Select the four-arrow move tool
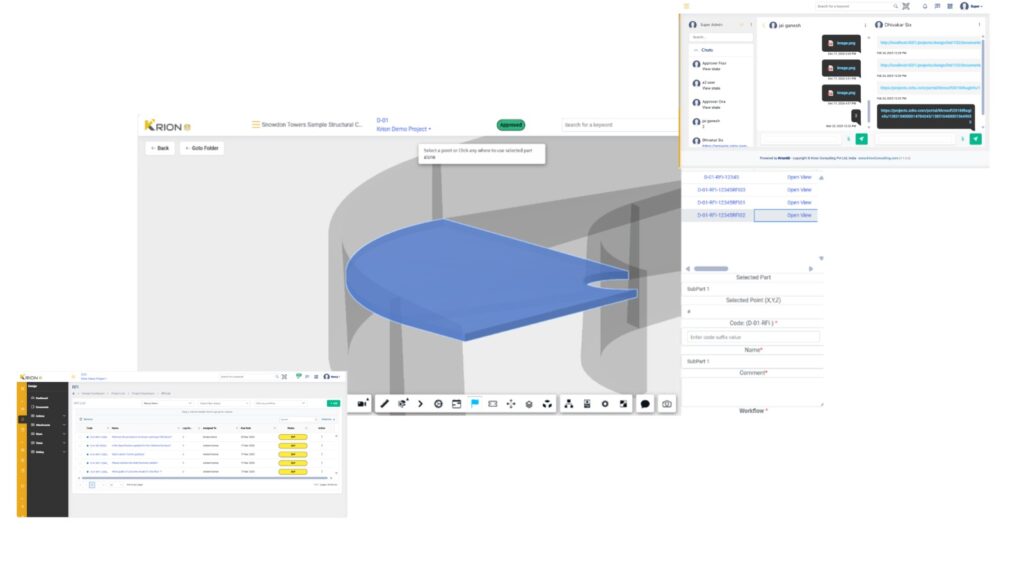The height and width of the screenshot is (575, 1024). pyautogui.click(x=511, y=404)
